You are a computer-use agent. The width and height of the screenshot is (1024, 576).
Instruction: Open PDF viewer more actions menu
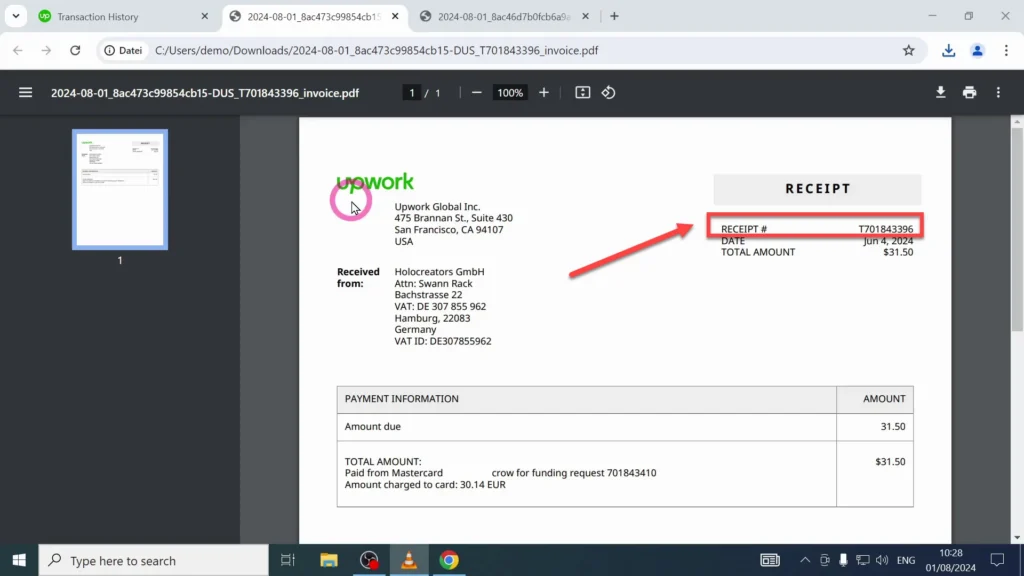pos(998,93)
